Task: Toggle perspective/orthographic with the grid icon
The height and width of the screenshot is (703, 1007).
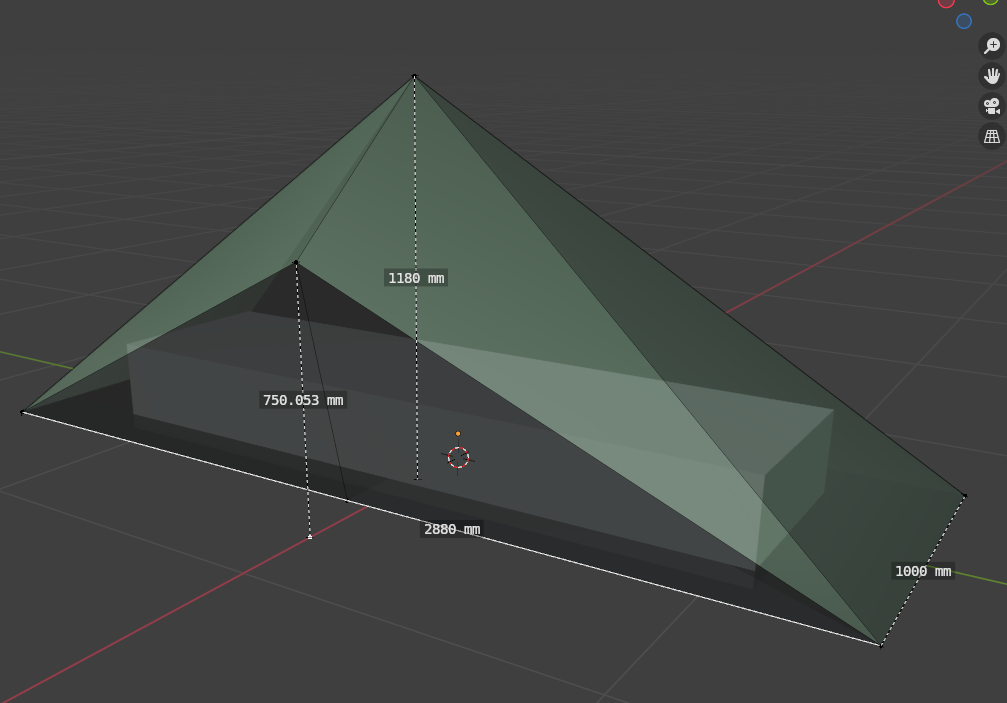Action: pyautogui.click(x=991, y=136)
